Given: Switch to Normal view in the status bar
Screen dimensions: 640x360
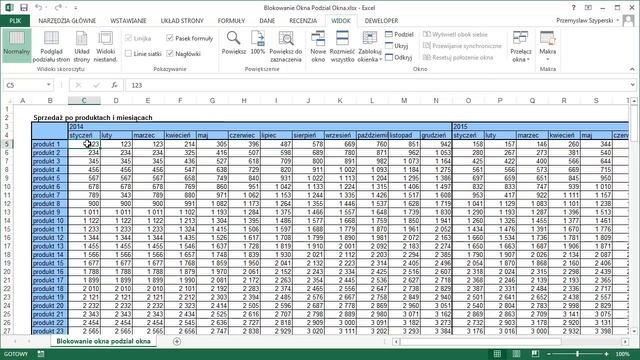Looking at the screenshot, I should [497, 354].
